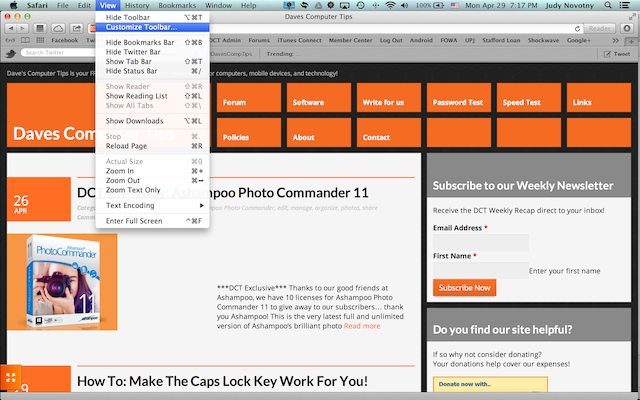Screen dimensions: 640x400
Task: Choose Zoom Out
Action: 153,180
